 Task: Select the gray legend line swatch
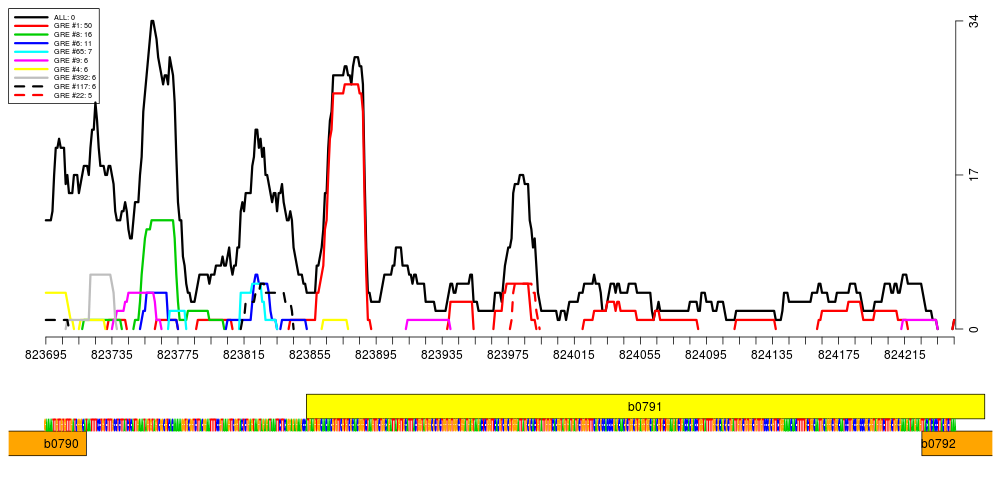(x=31, y=77)
